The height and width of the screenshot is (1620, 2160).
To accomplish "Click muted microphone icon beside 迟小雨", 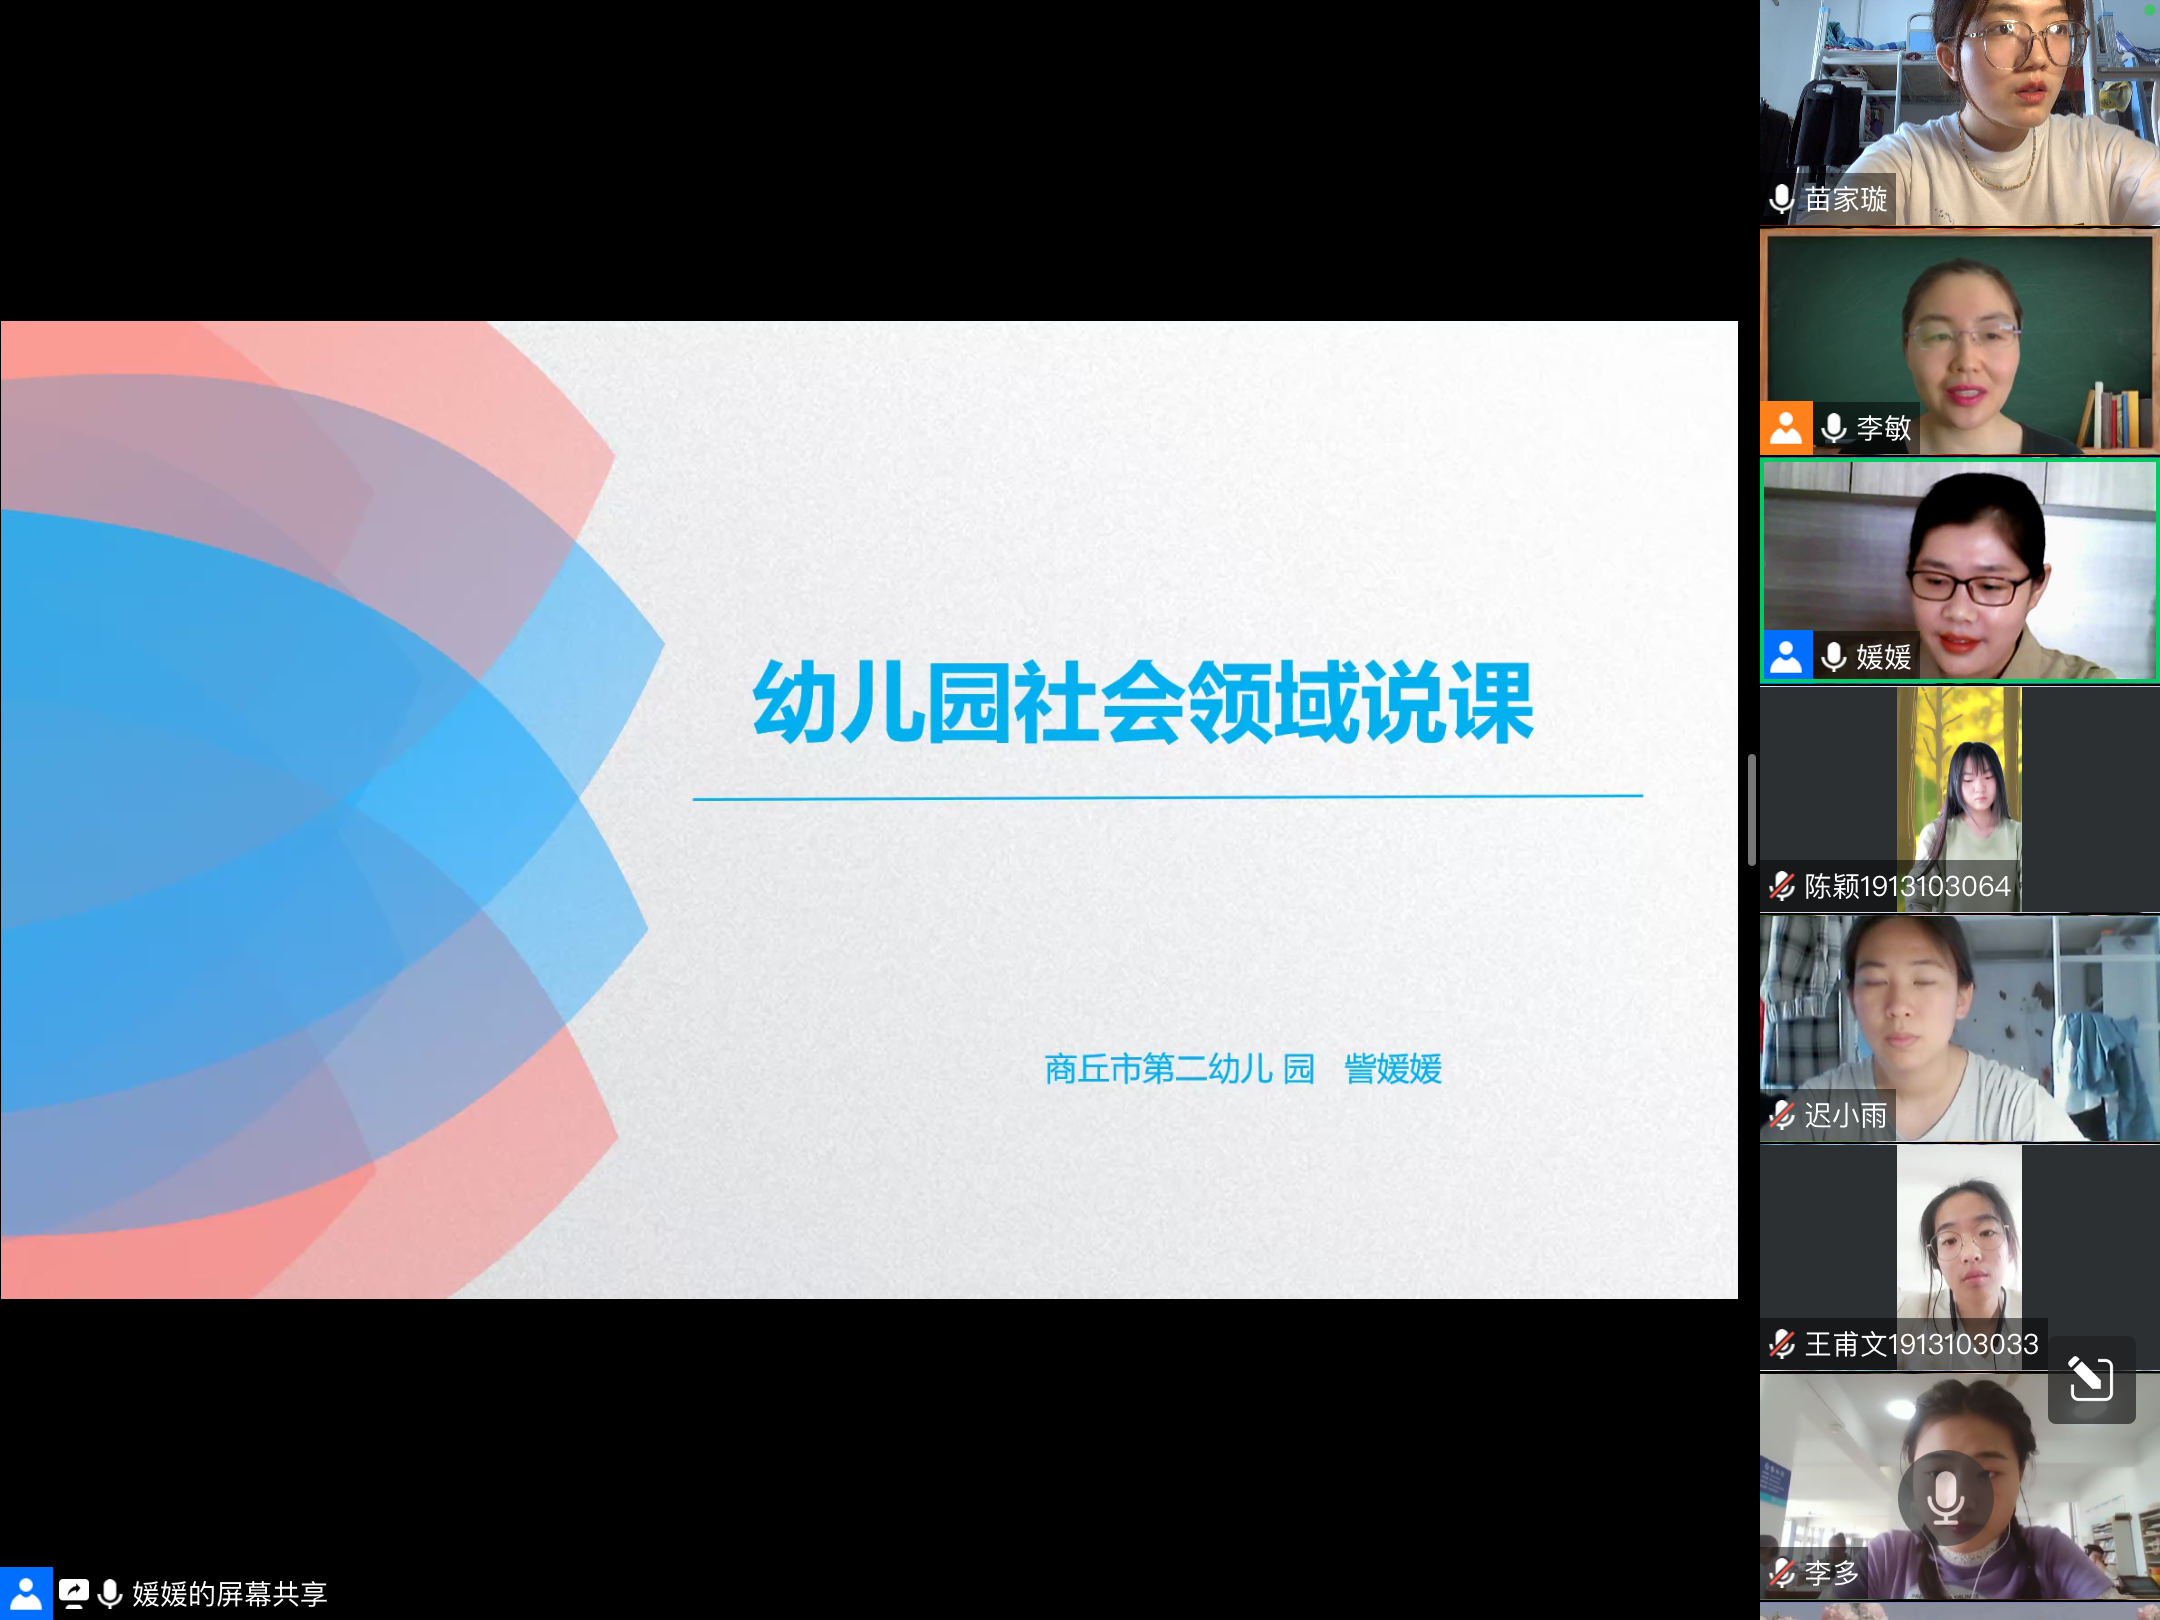I will (1781, 1115).
